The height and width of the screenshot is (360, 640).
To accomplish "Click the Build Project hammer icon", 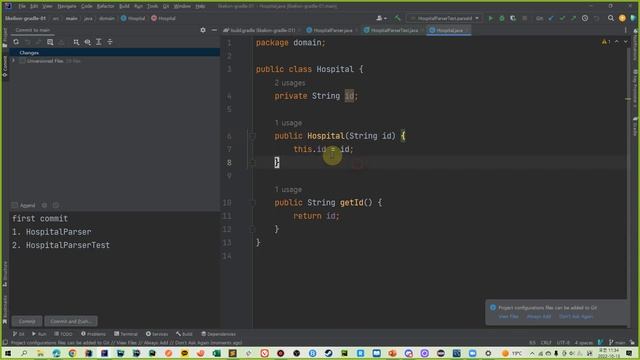I will point(397,18).
